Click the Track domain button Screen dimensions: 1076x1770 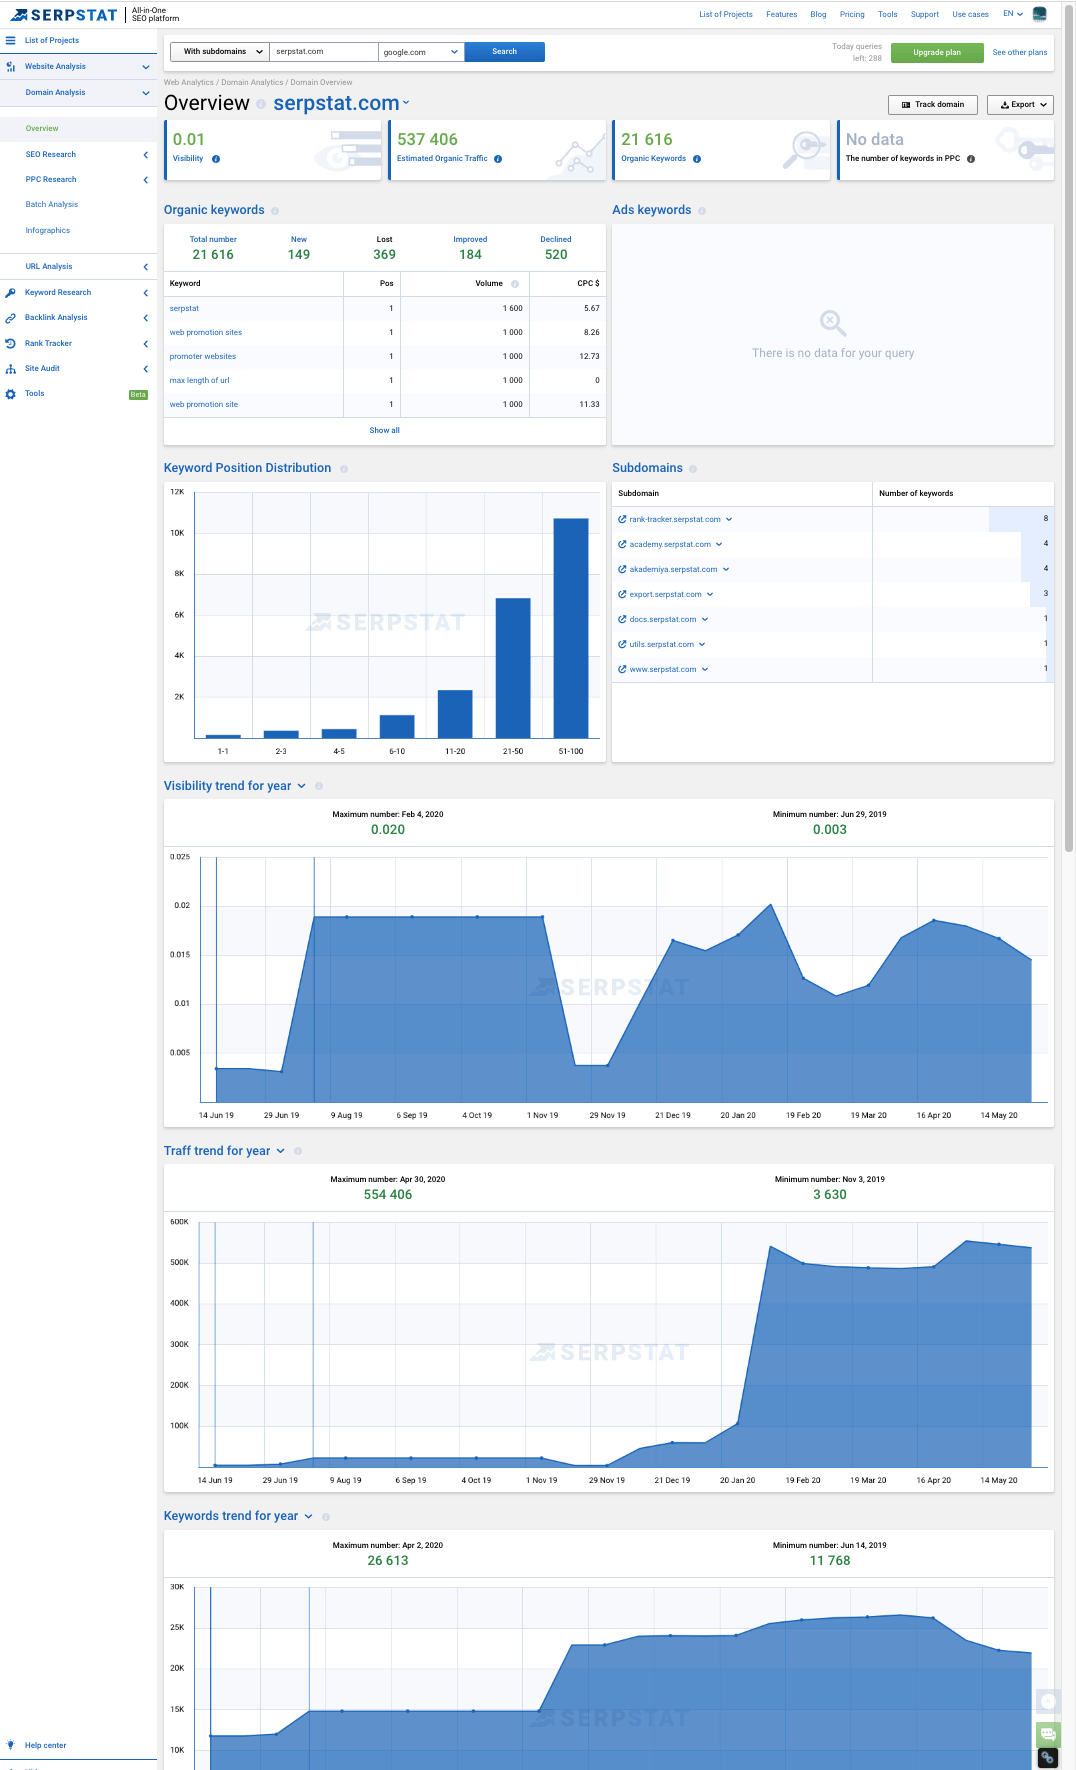coord(933,105)
